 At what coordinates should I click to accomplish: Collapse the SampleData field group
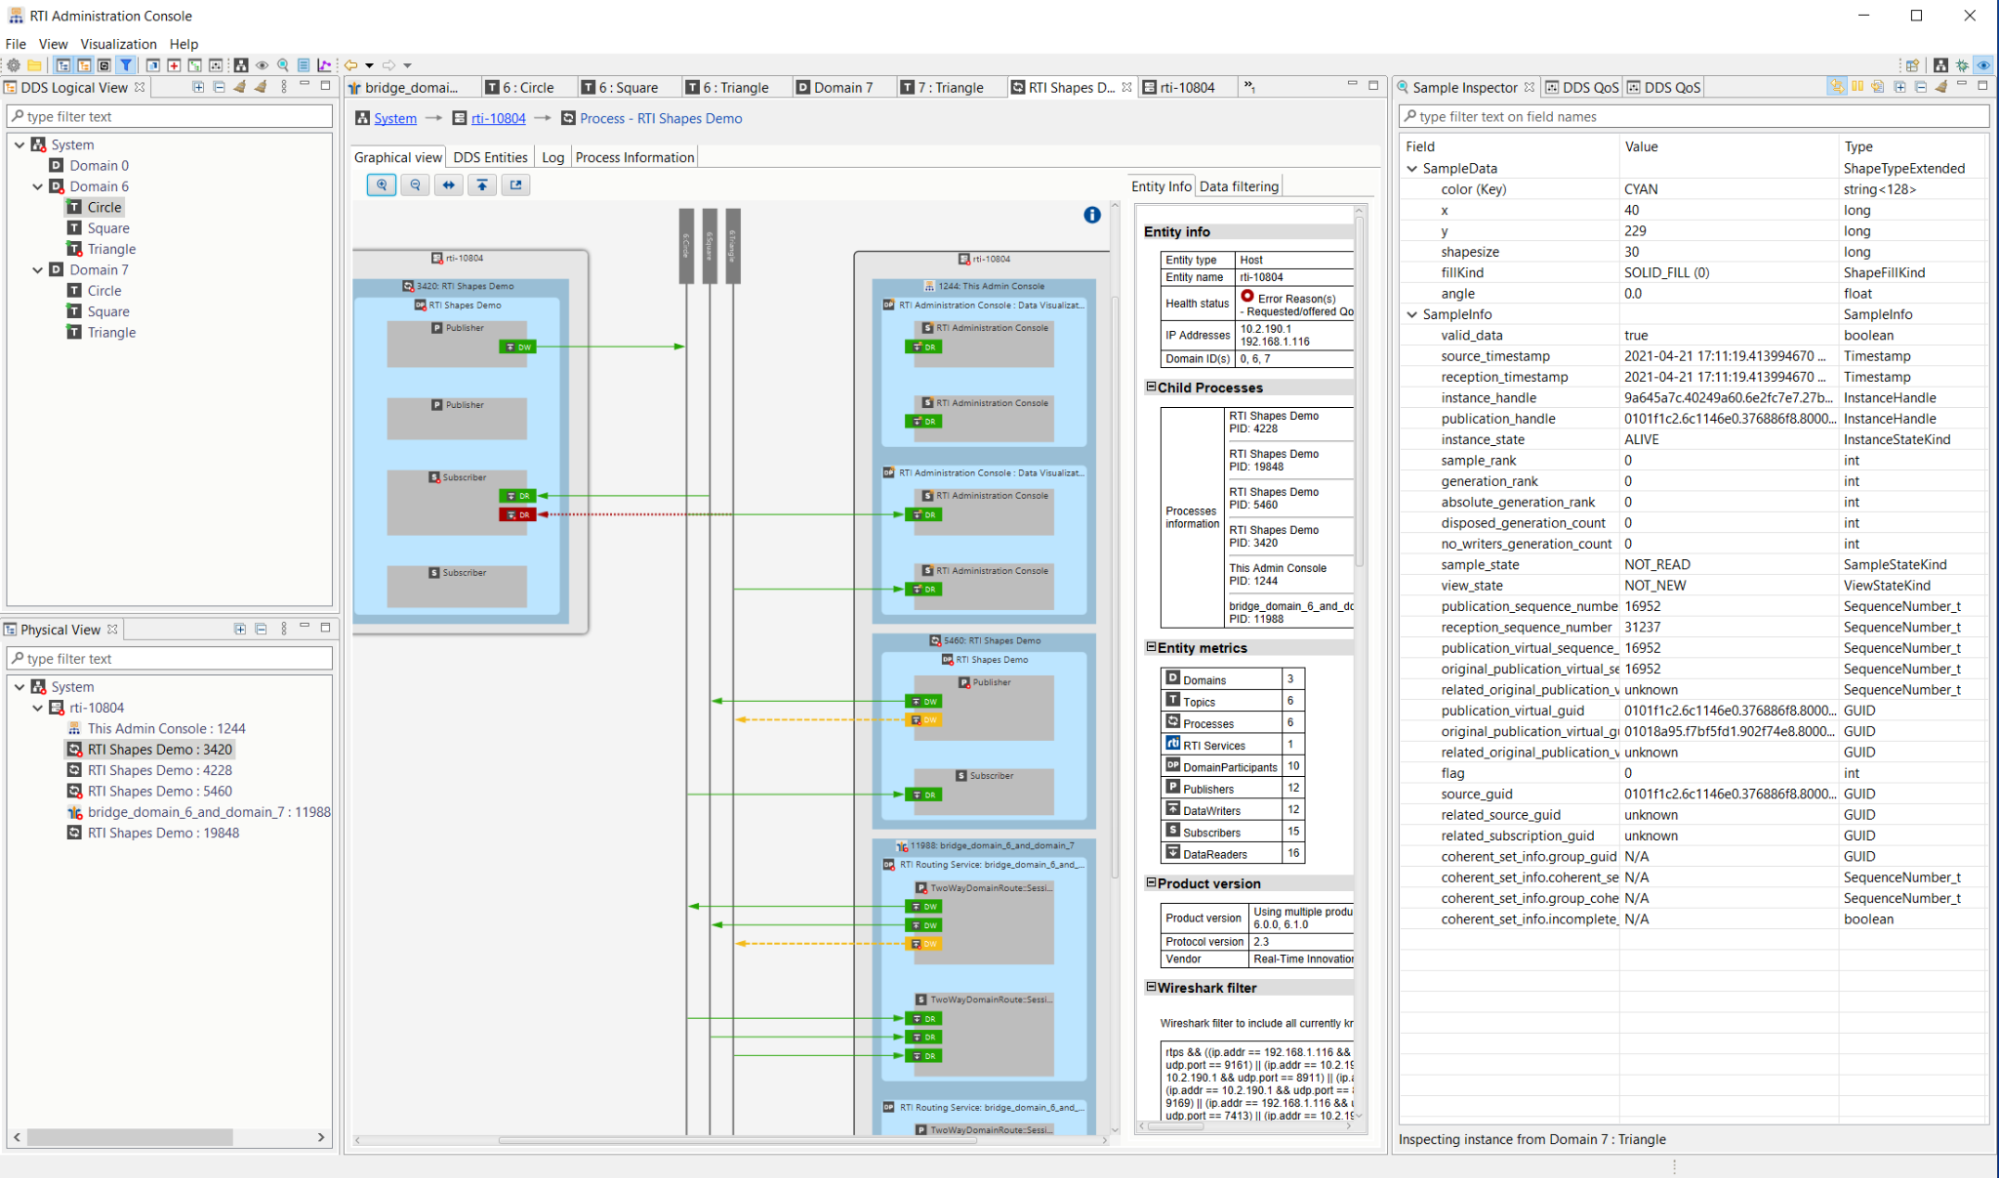(x=1411, y=168)
